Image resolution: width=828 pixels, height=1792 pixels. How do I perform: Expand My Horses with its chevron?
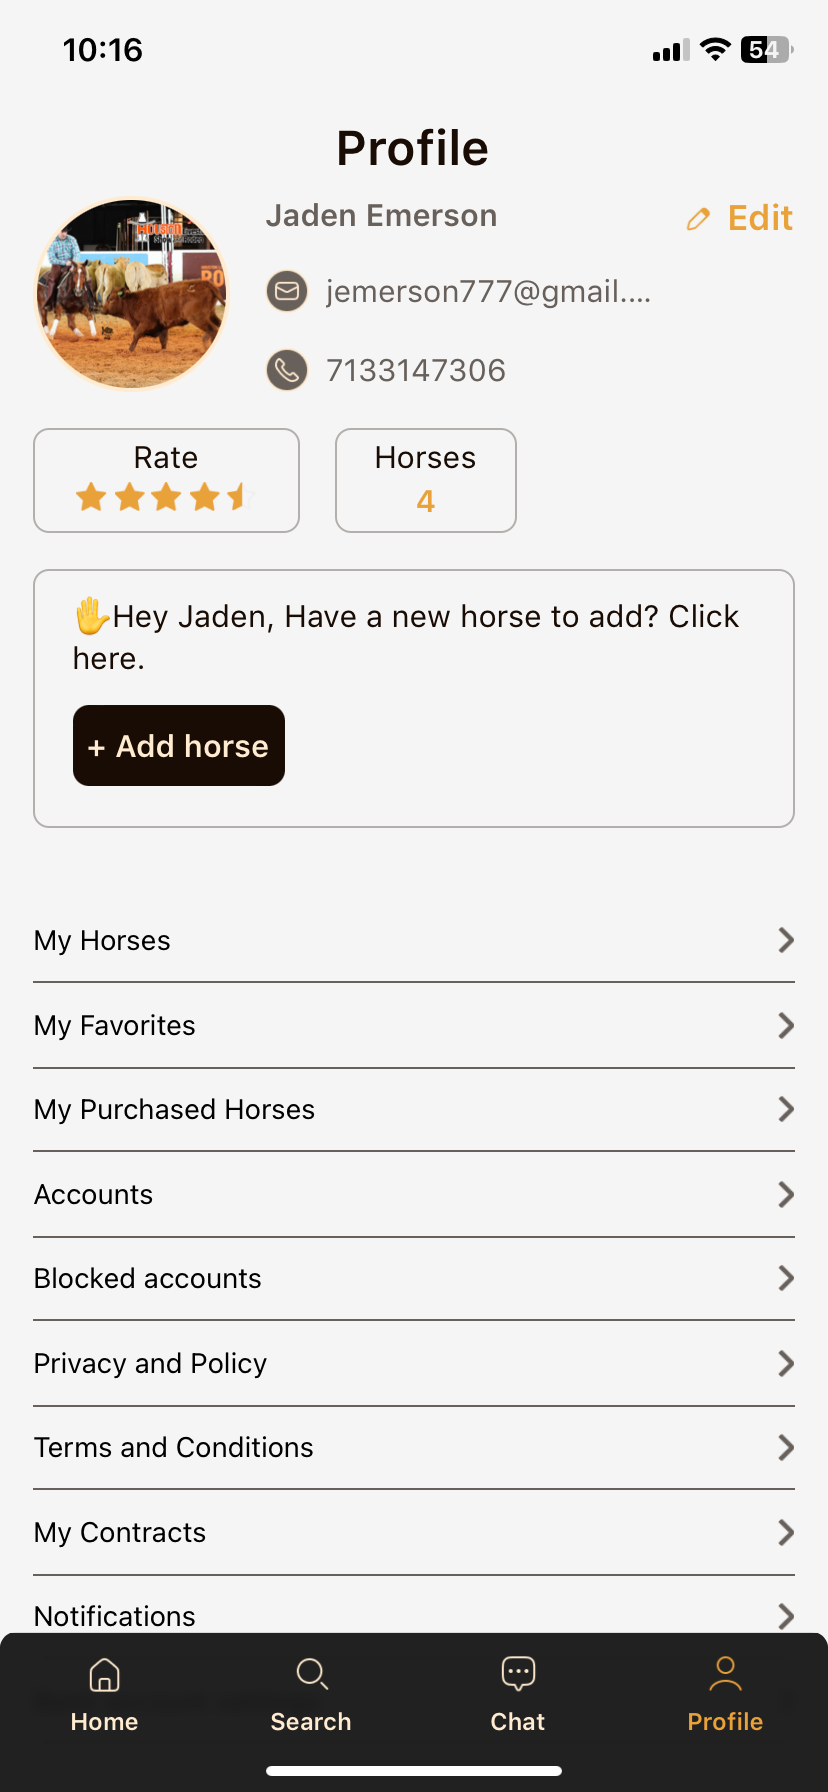point(786,940)
